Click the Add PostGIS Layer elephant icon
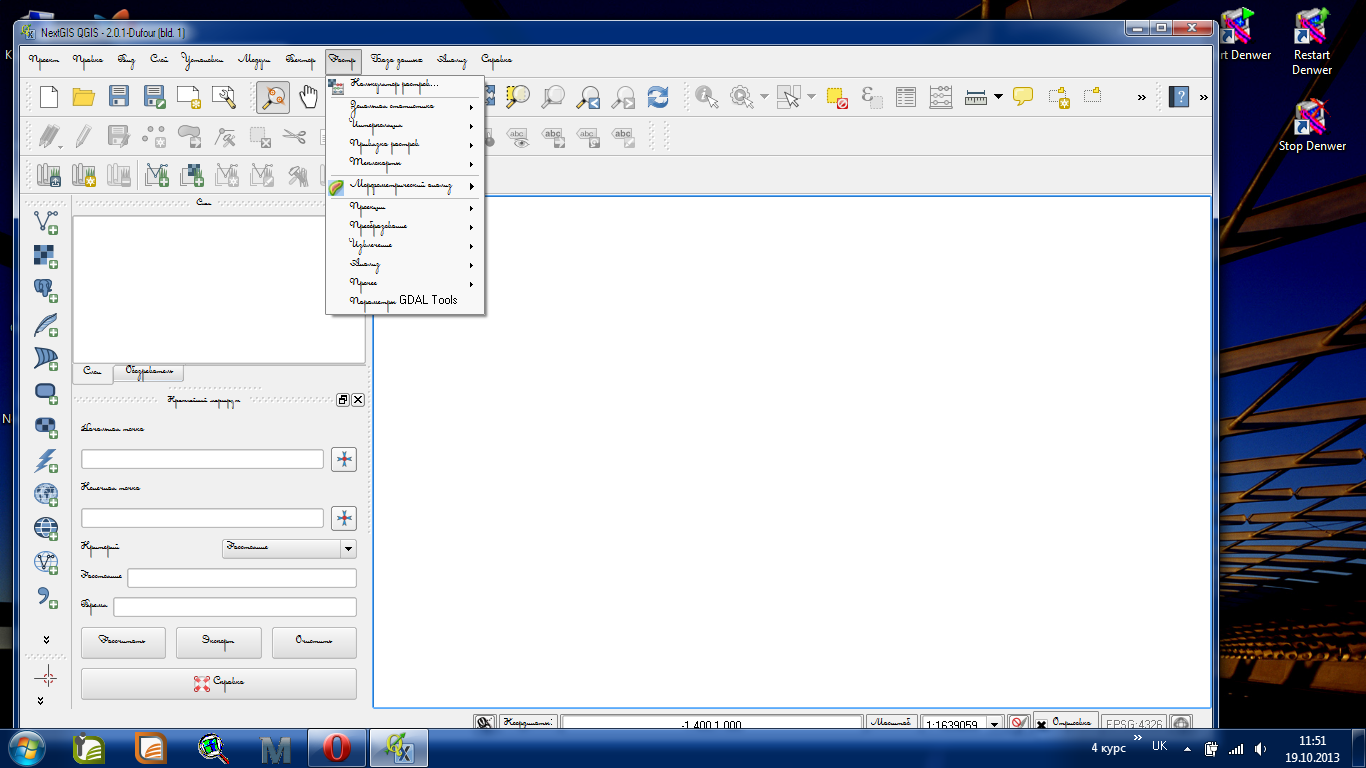1366x768 pixels. pyautogui.click(x=46, y=290)
